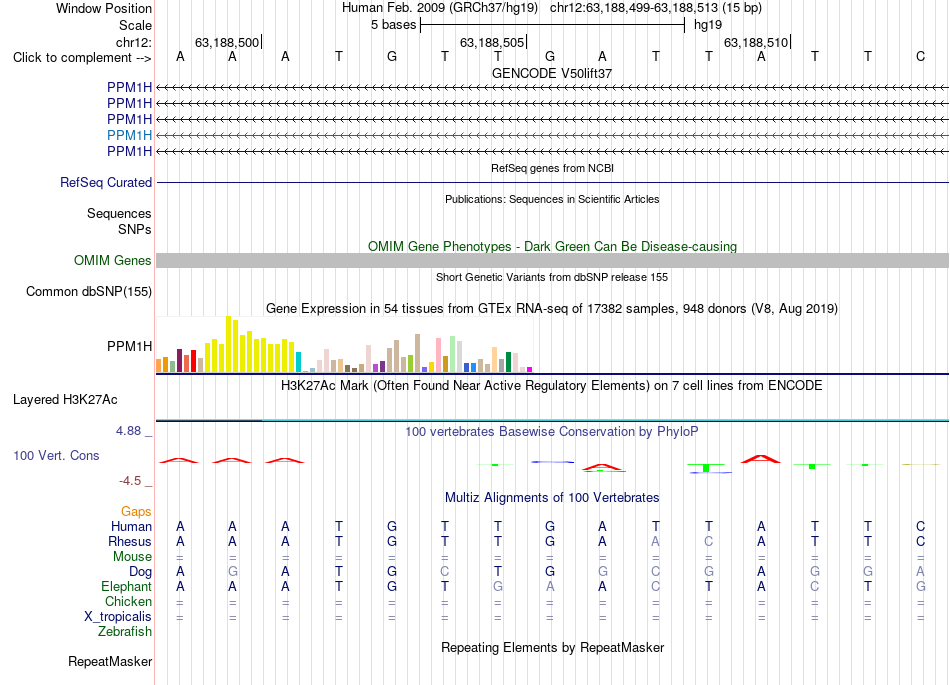Select the RefSeq Curated track label
The height and width of the screenshot is (685, 950).
tap(106, 182)
